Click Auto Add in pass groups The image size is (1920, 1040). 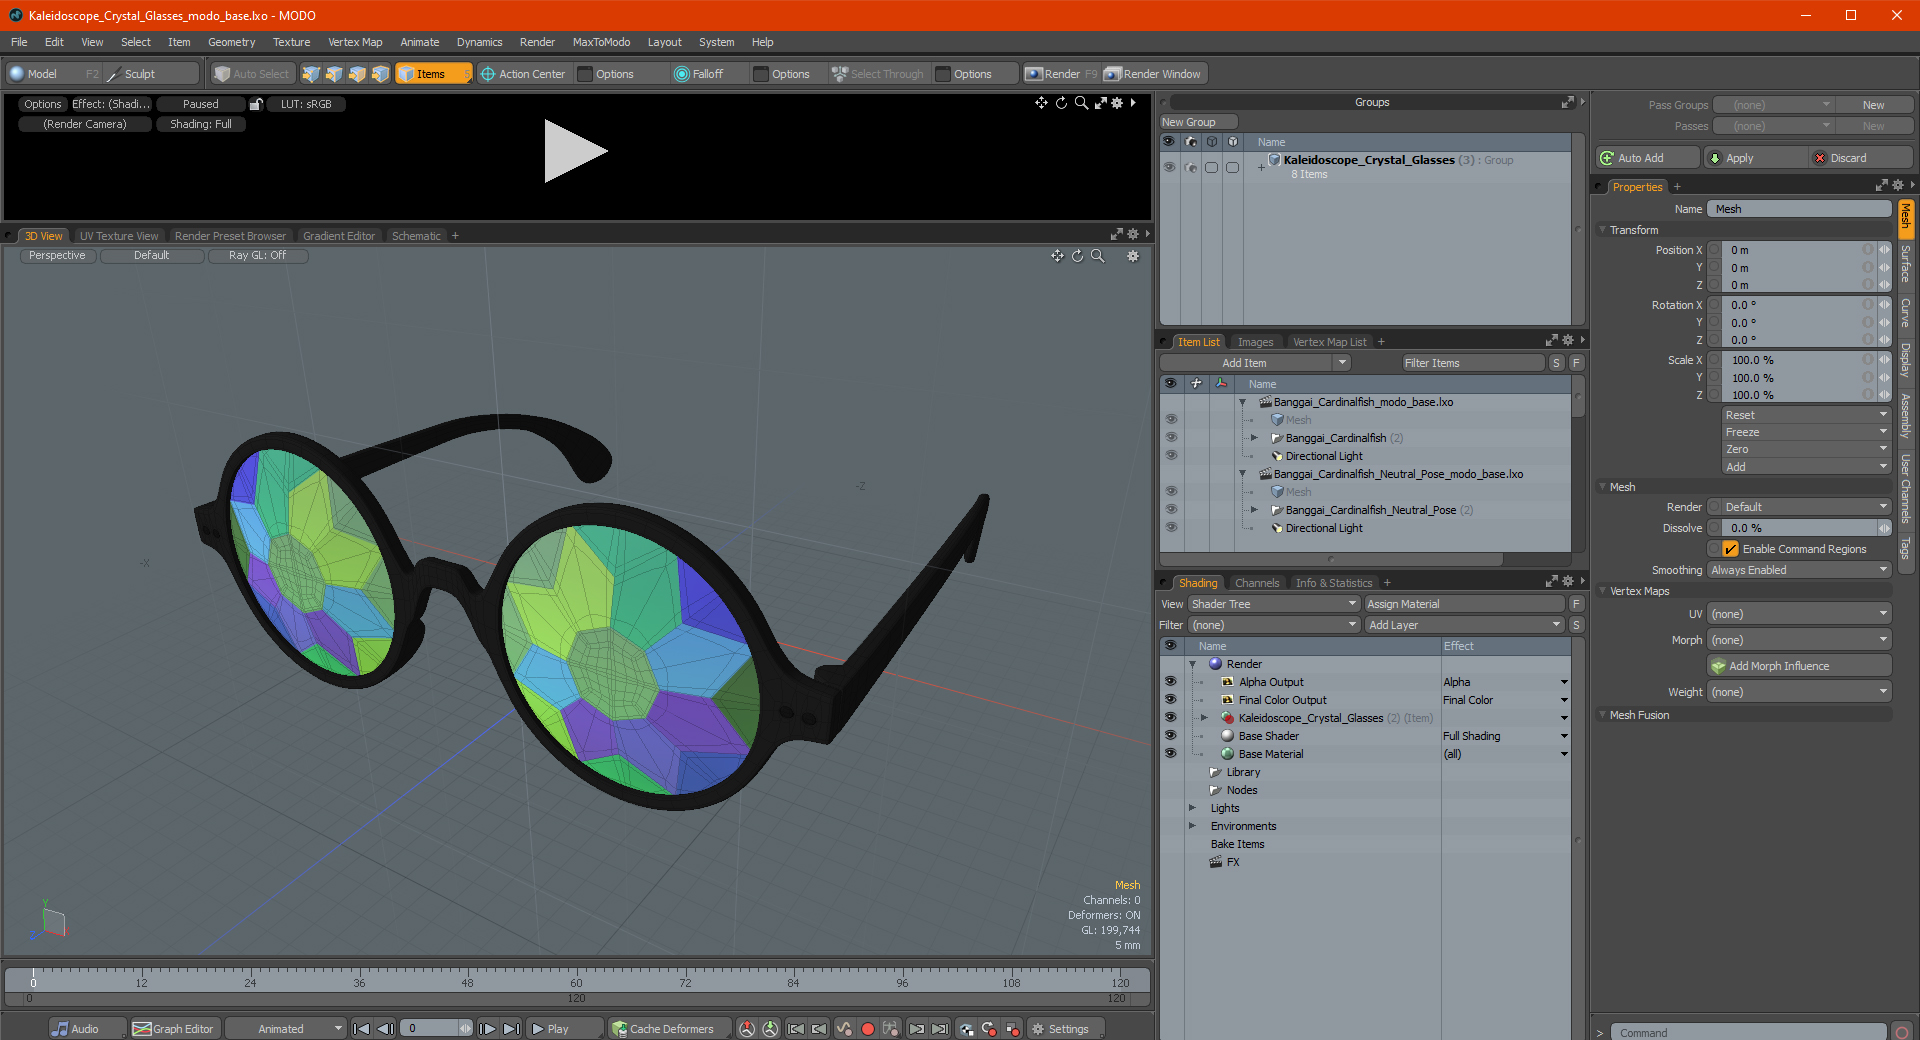pyautogui.click(x=1647, y=158)
